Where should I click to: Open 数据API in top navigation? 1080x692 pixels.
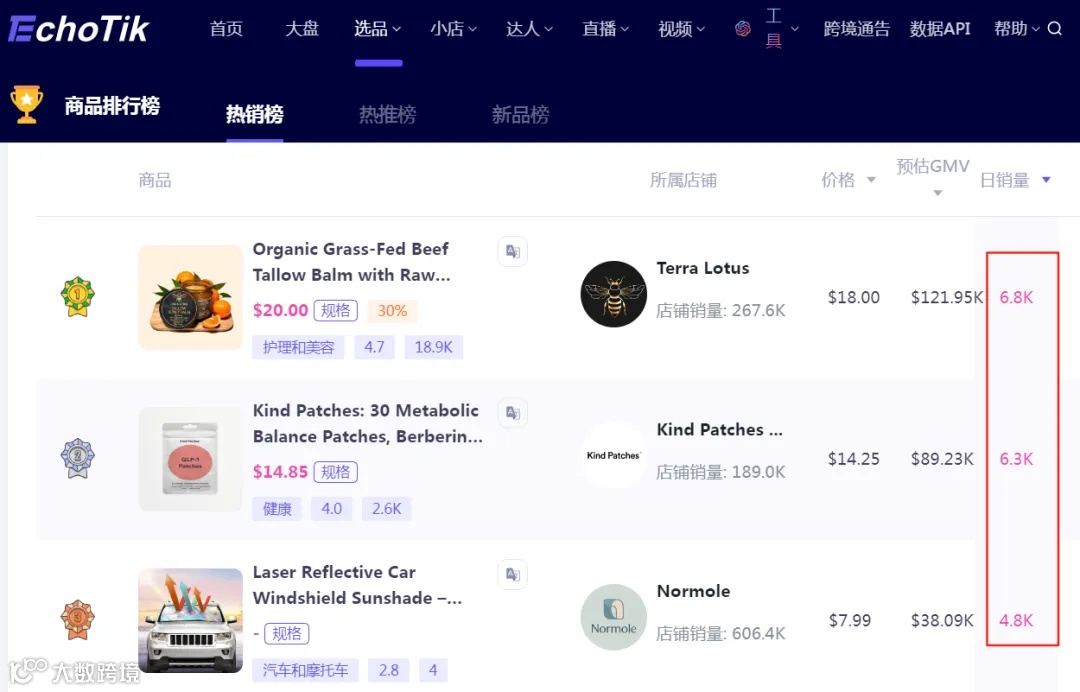click(939, 29)
